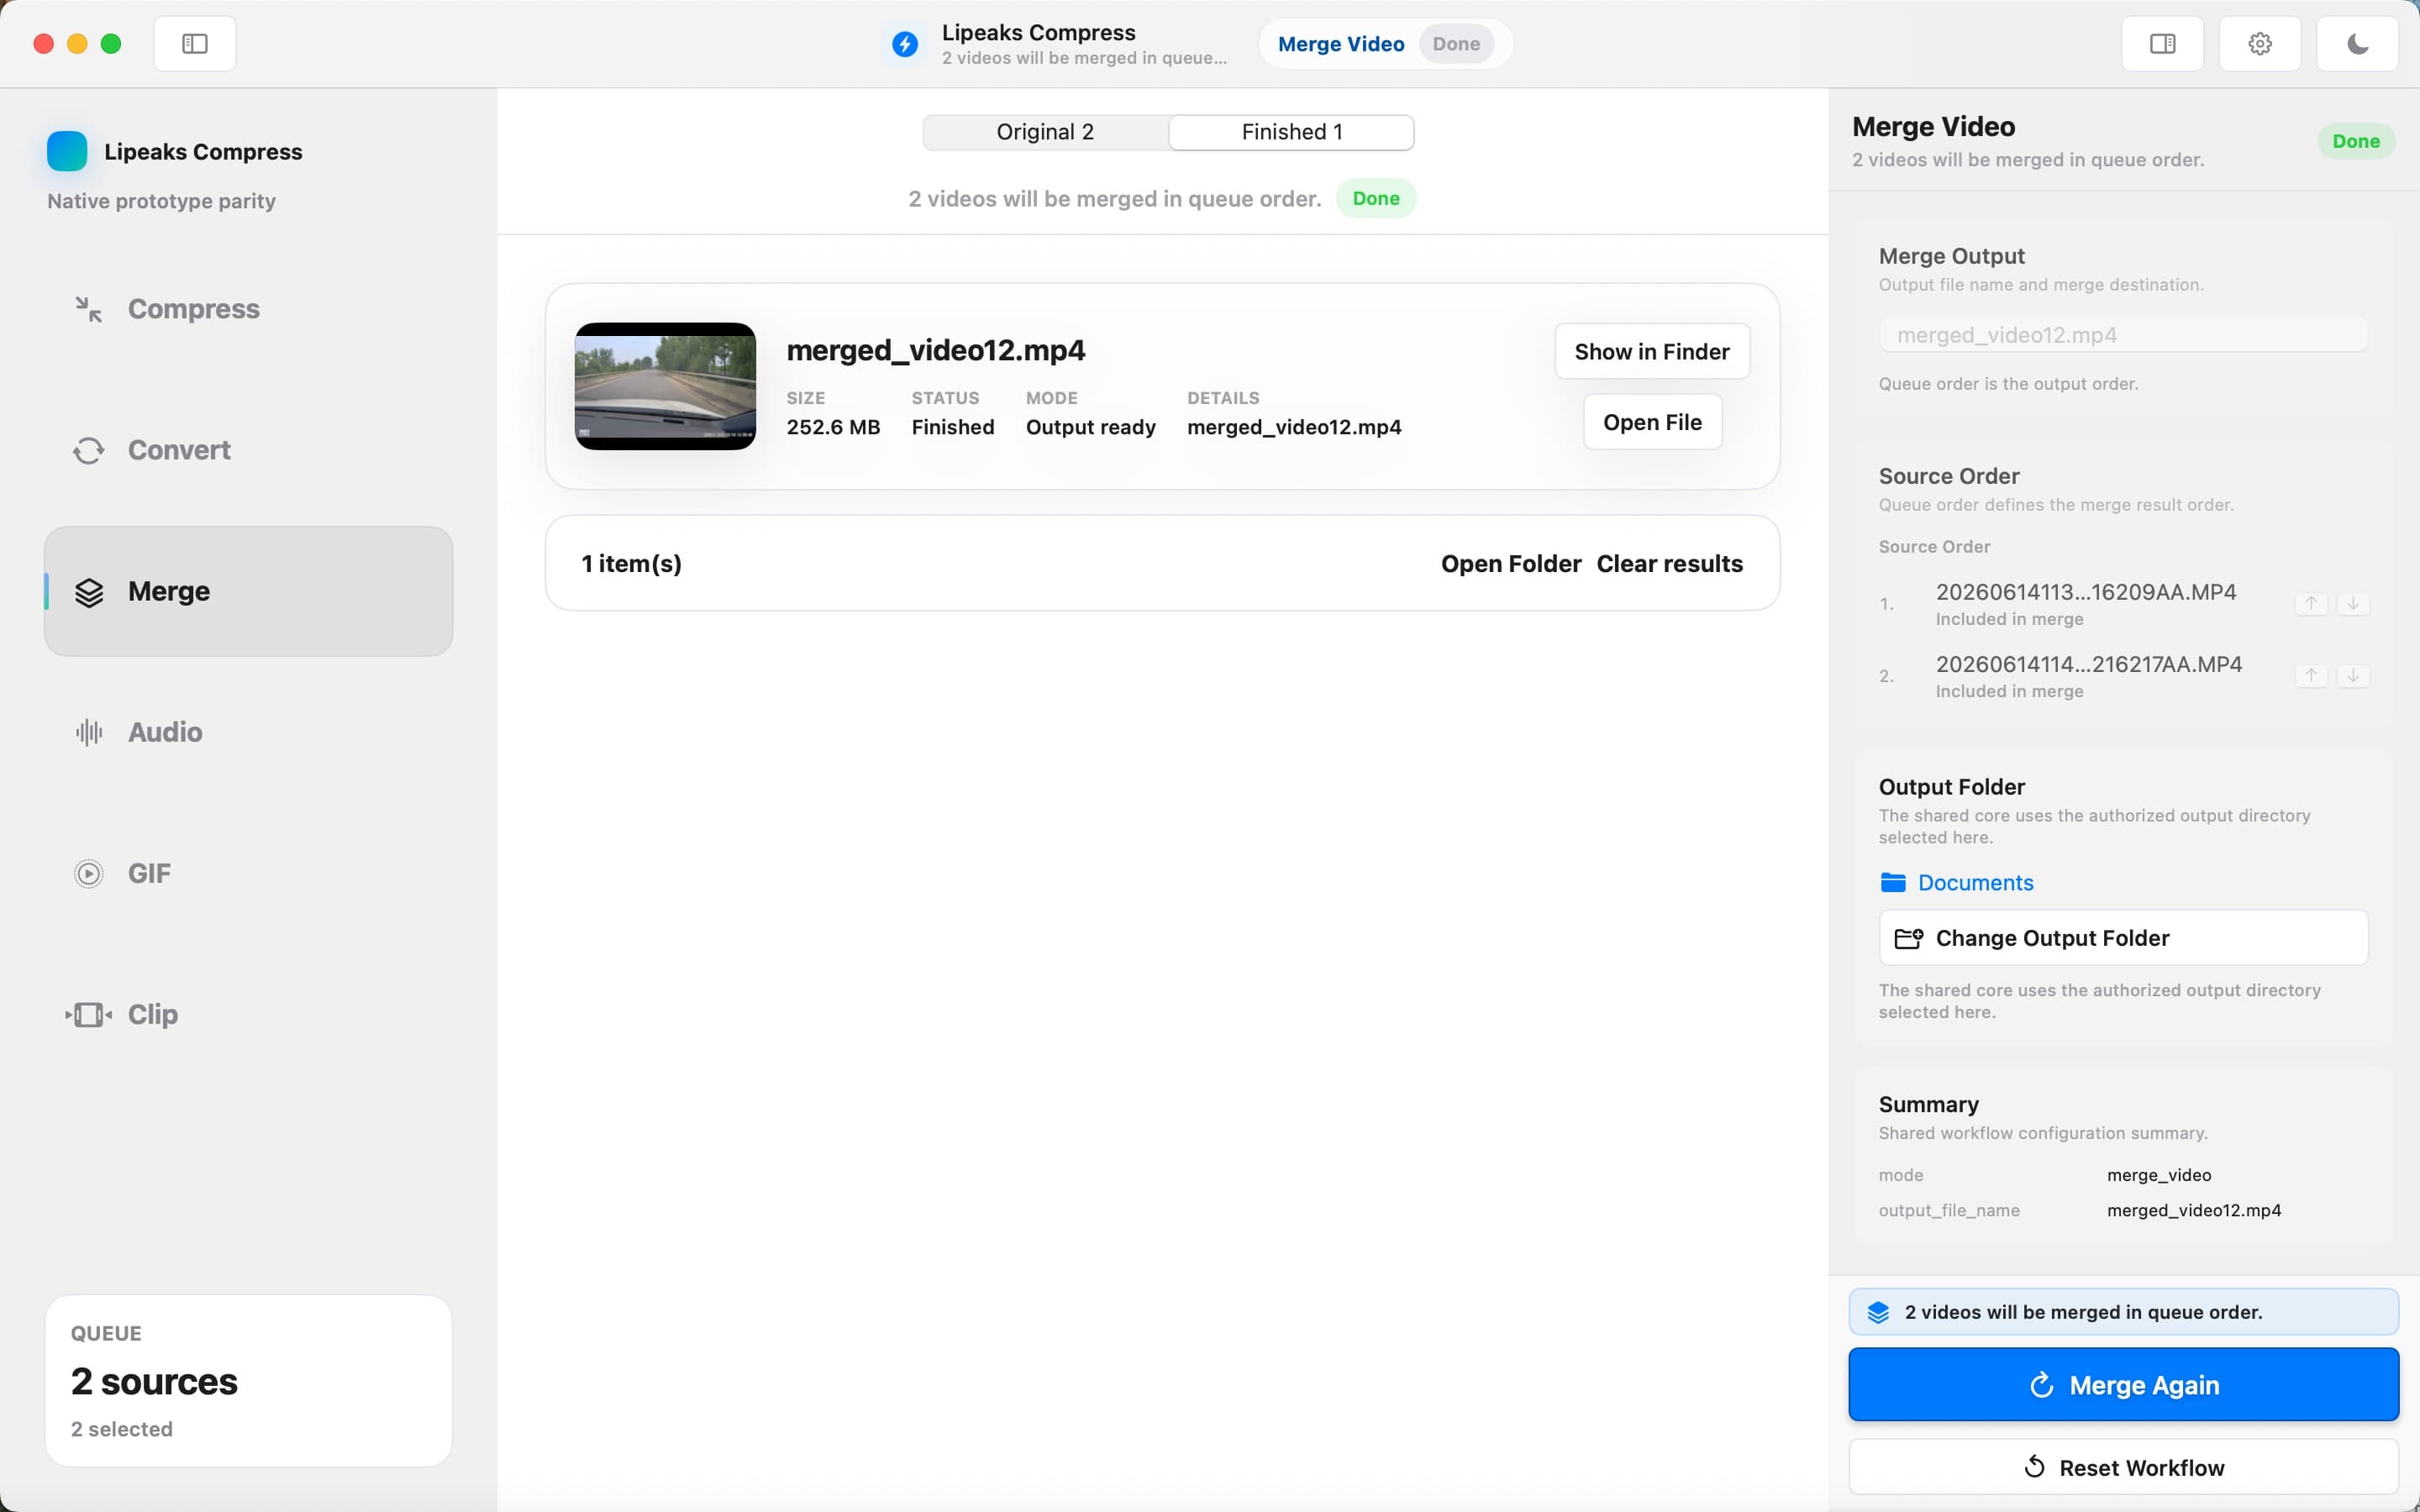
Task: Toggle the right inspector panel icon
Action: point(2162,44)
